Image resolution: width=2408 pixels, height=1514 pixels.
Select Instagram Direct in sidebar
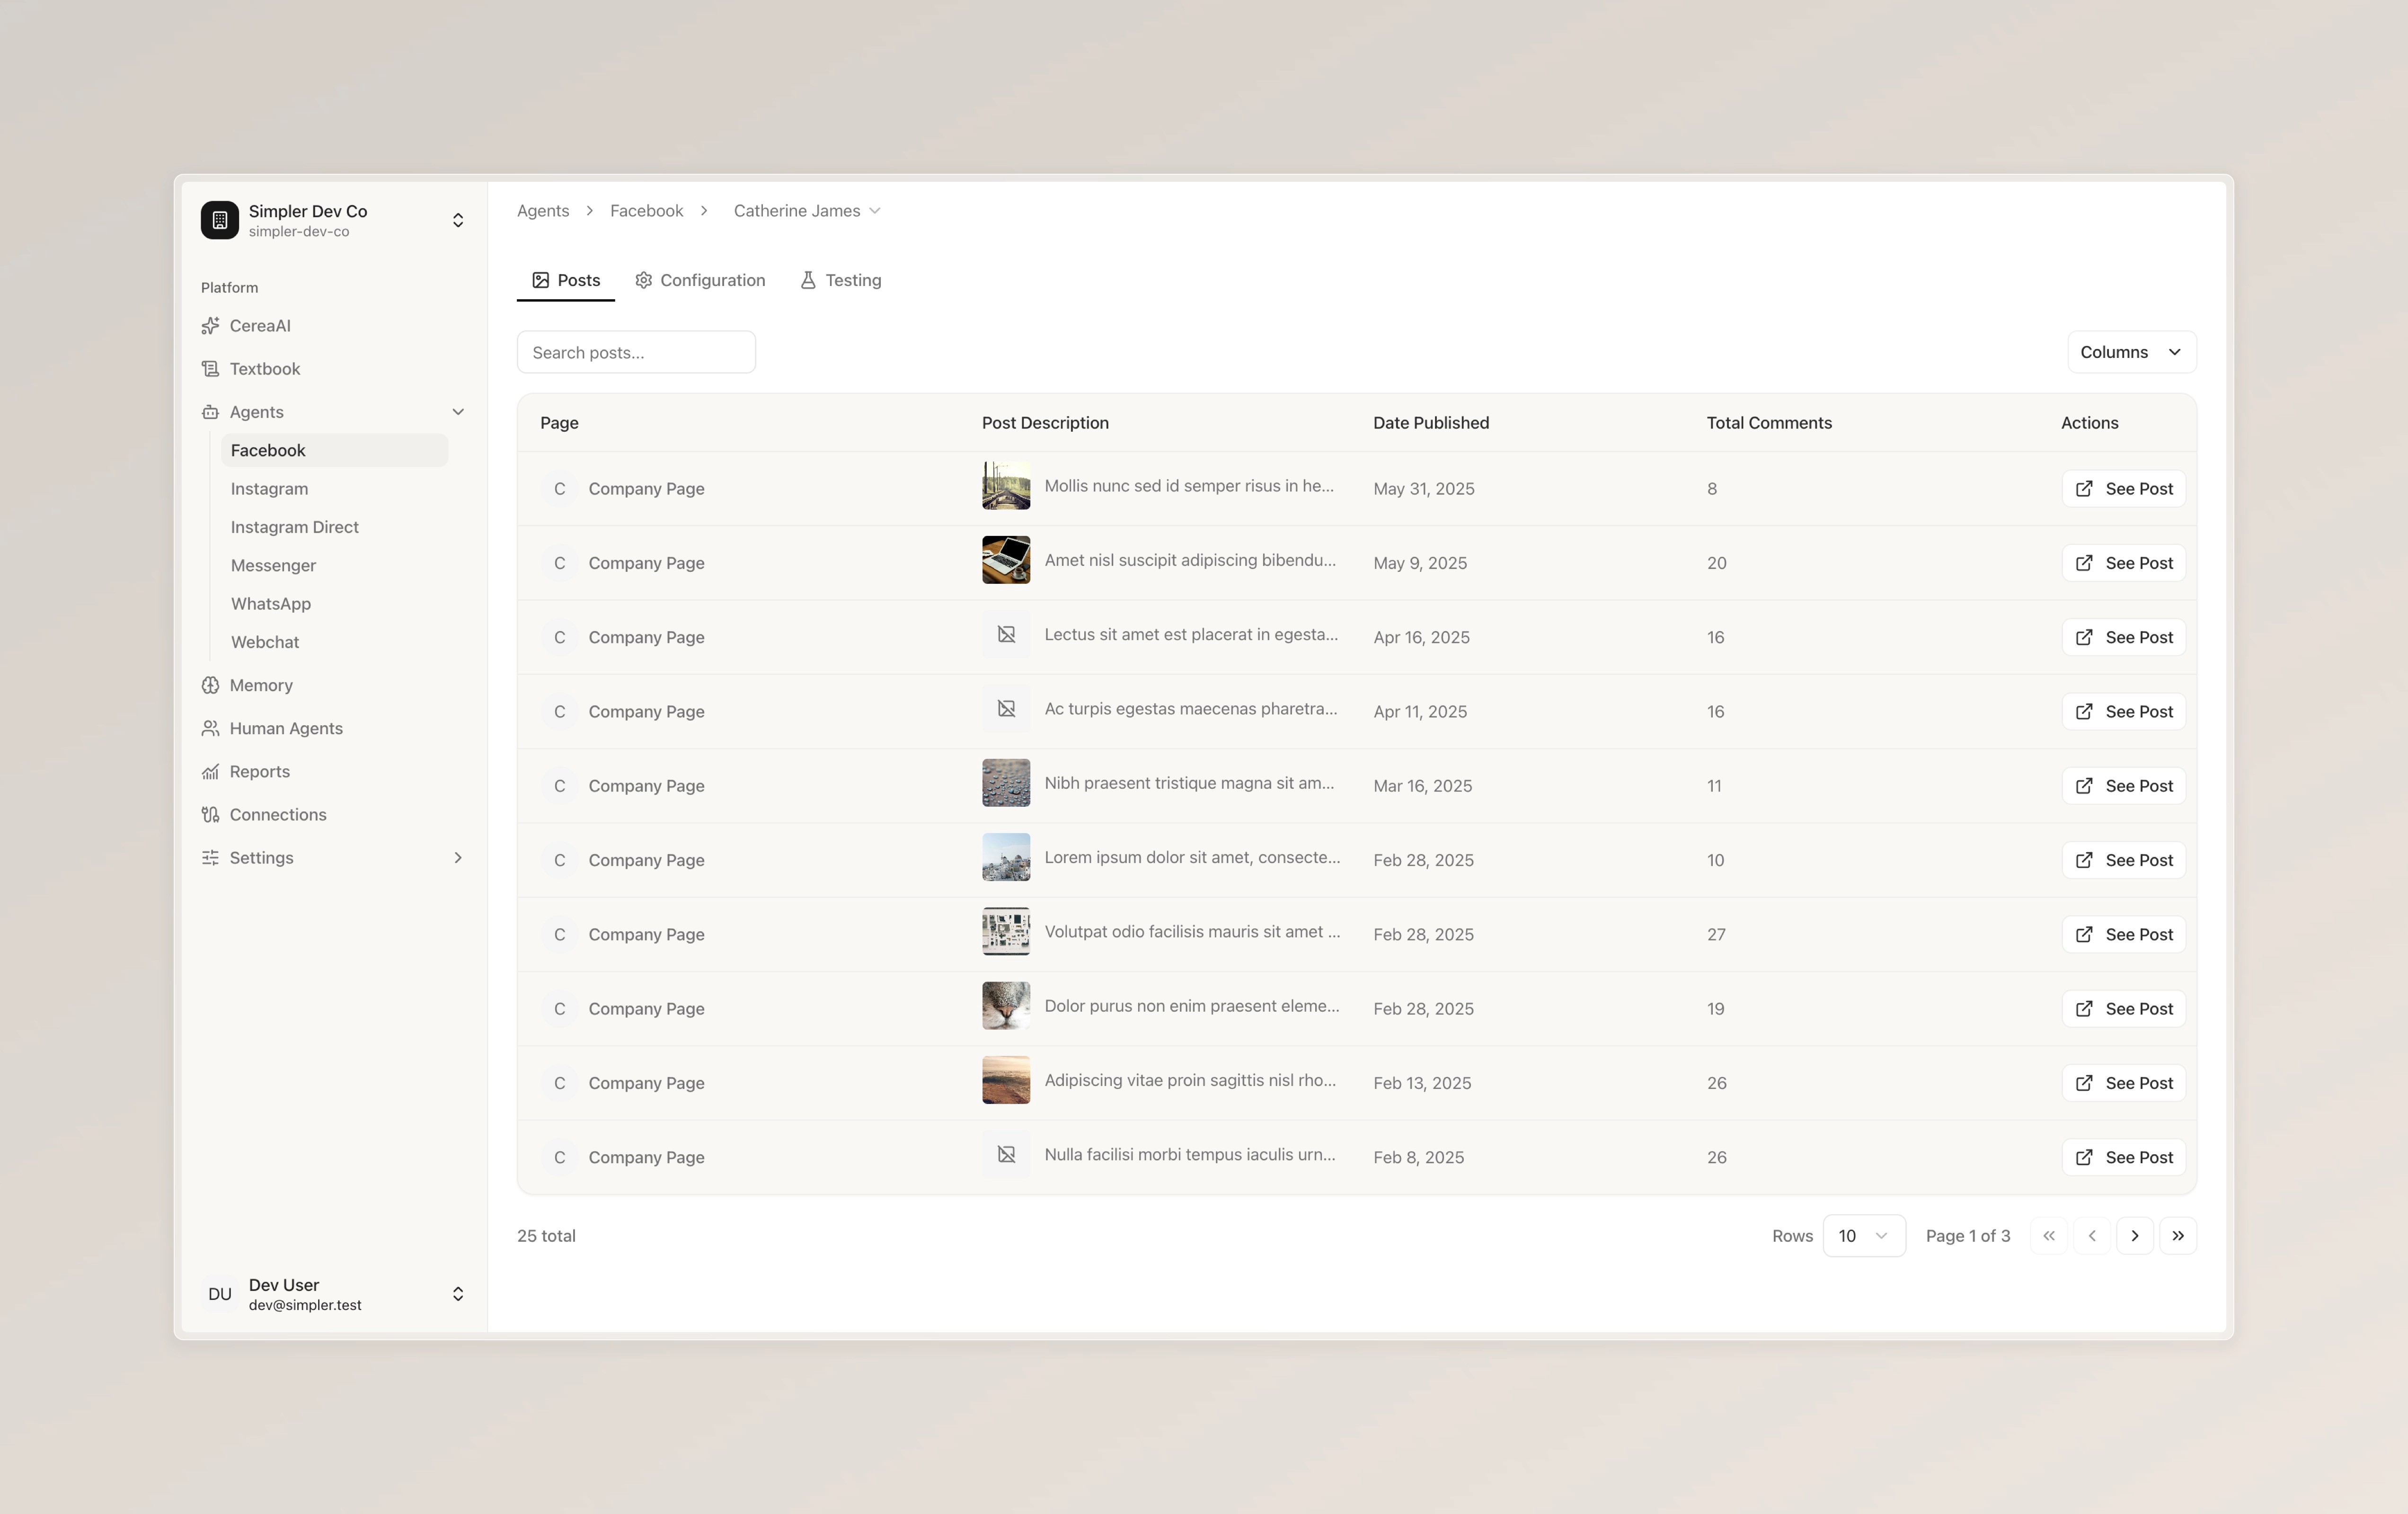[294, 527]
